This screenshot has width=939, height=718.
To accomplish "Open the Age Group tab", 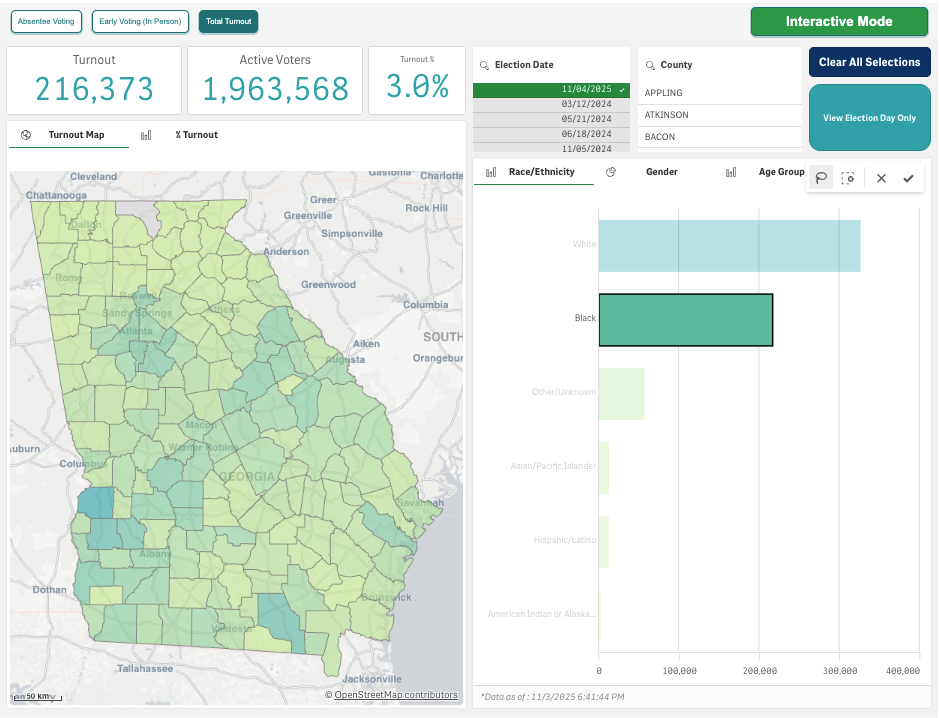I will coord(780,172).
